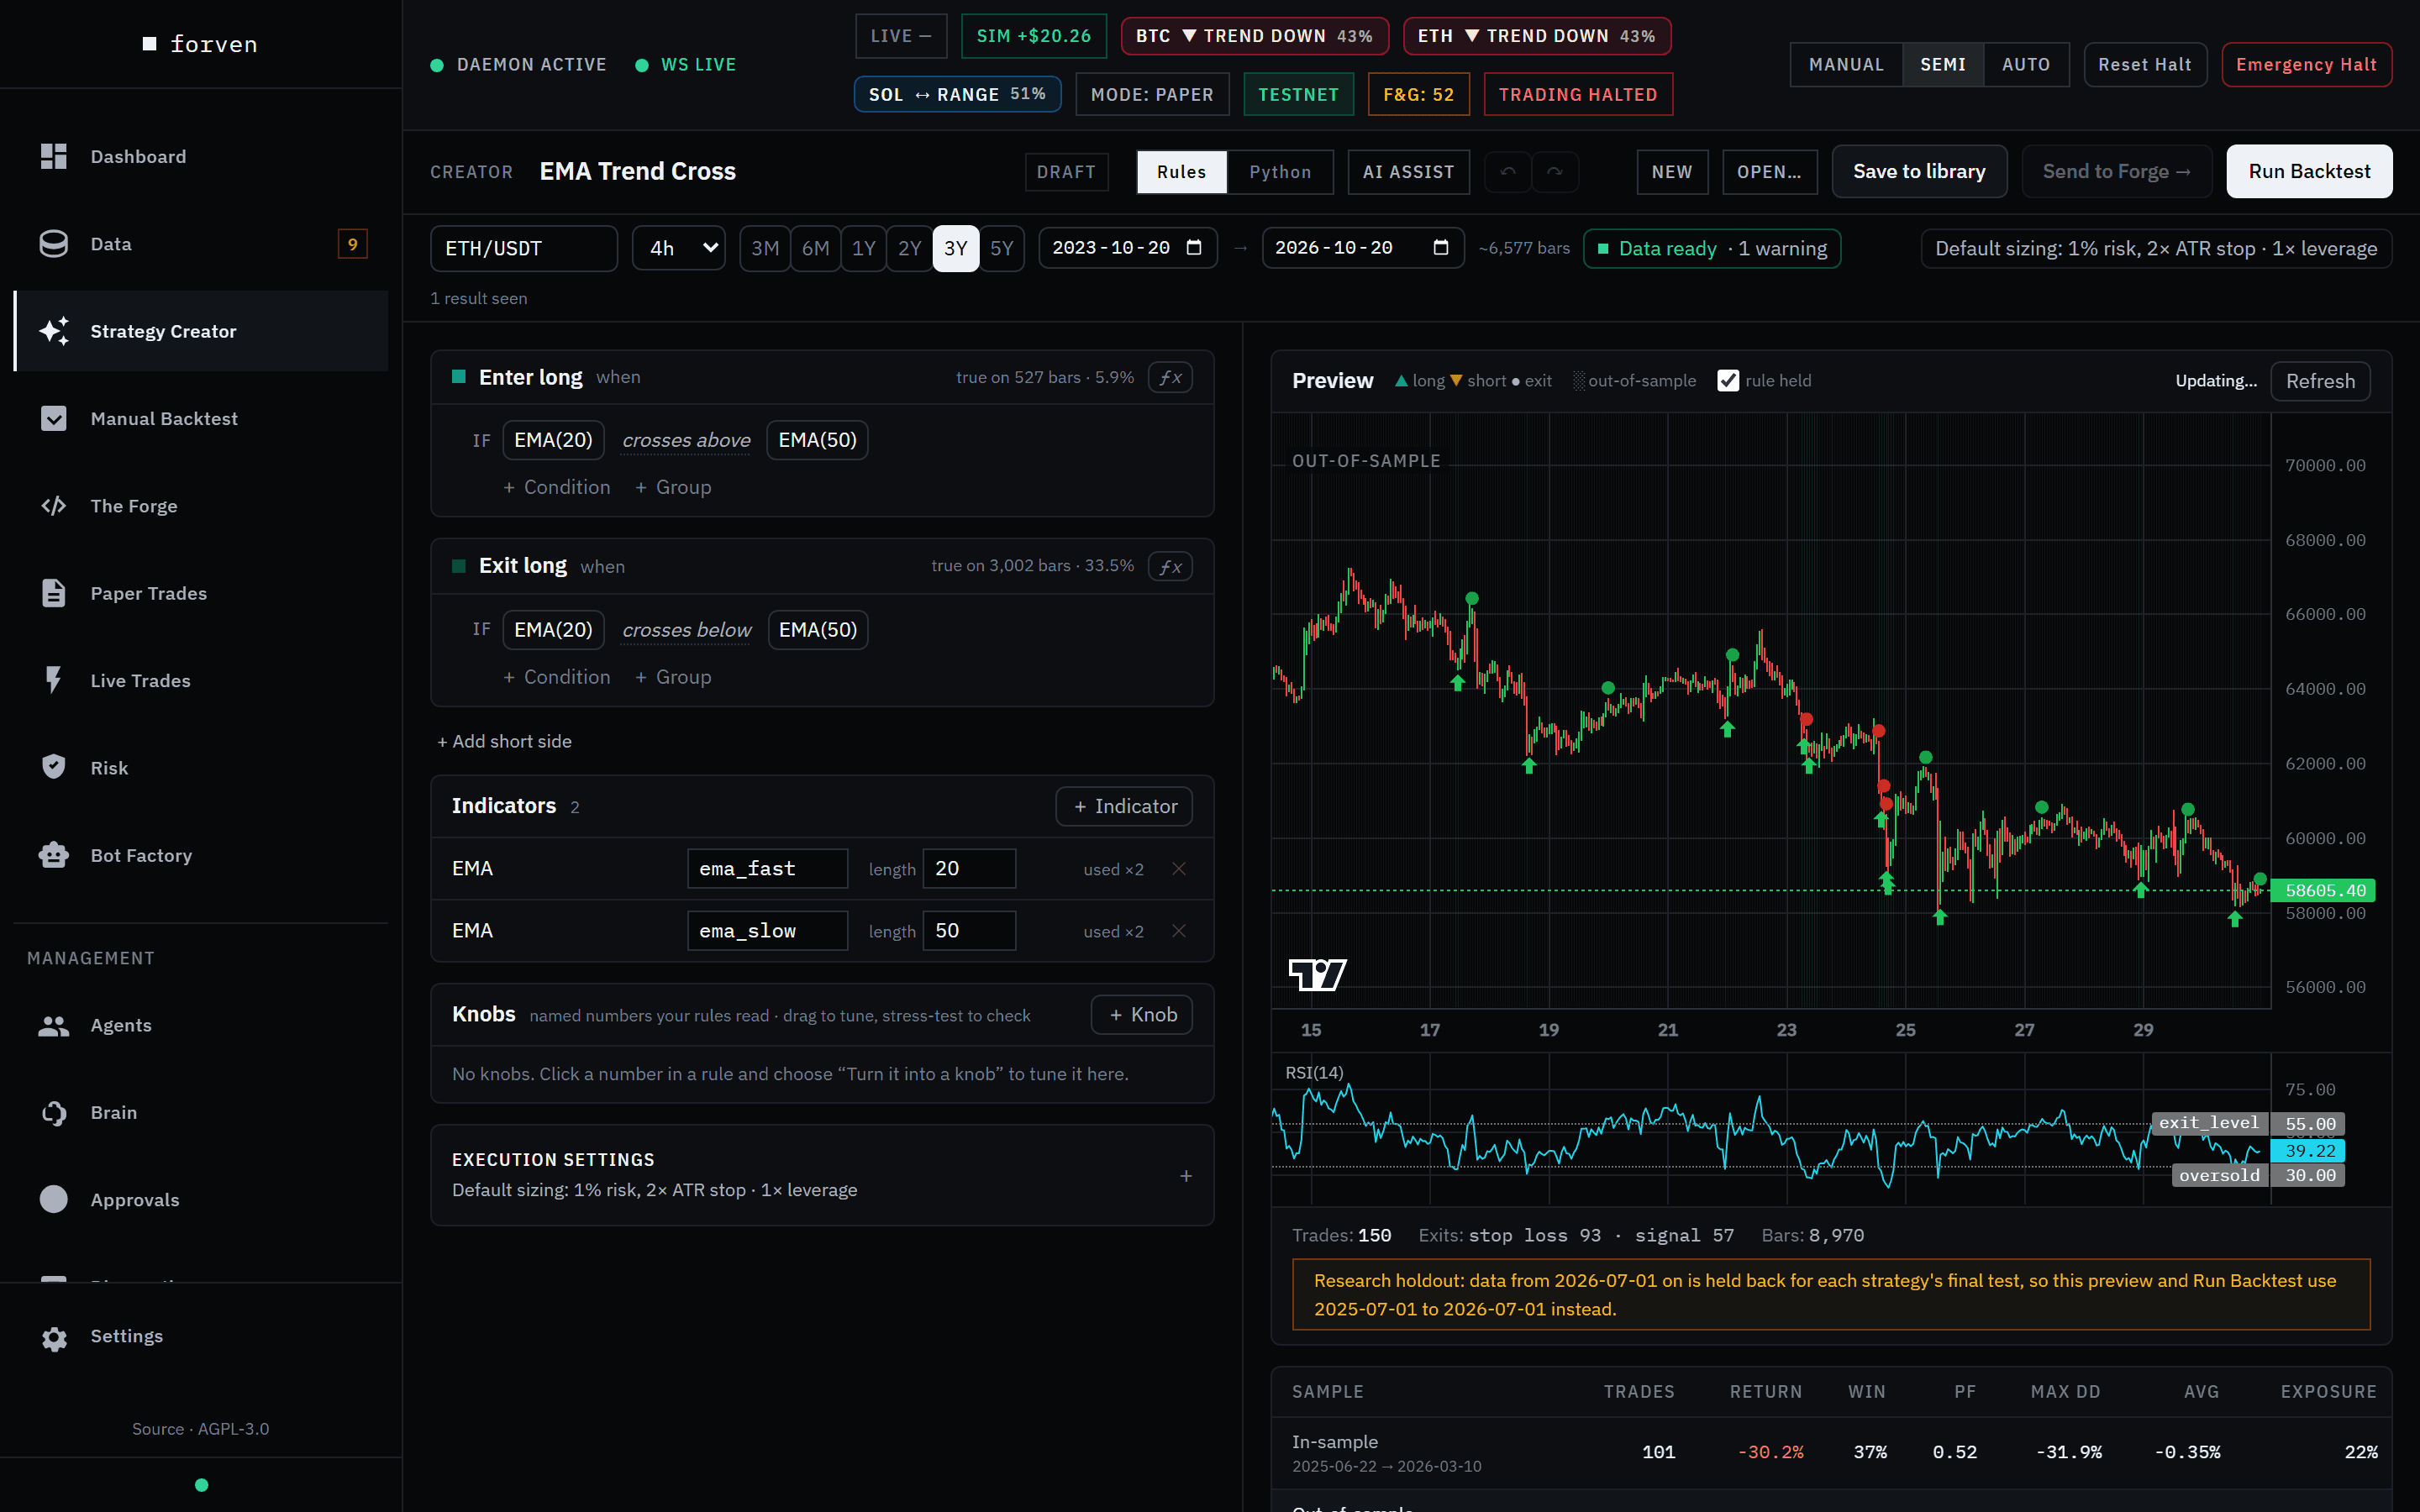Screen dimensions: 2420x1512
Task: Open the start date calendar picker icon
Action: click(1194, 248)
